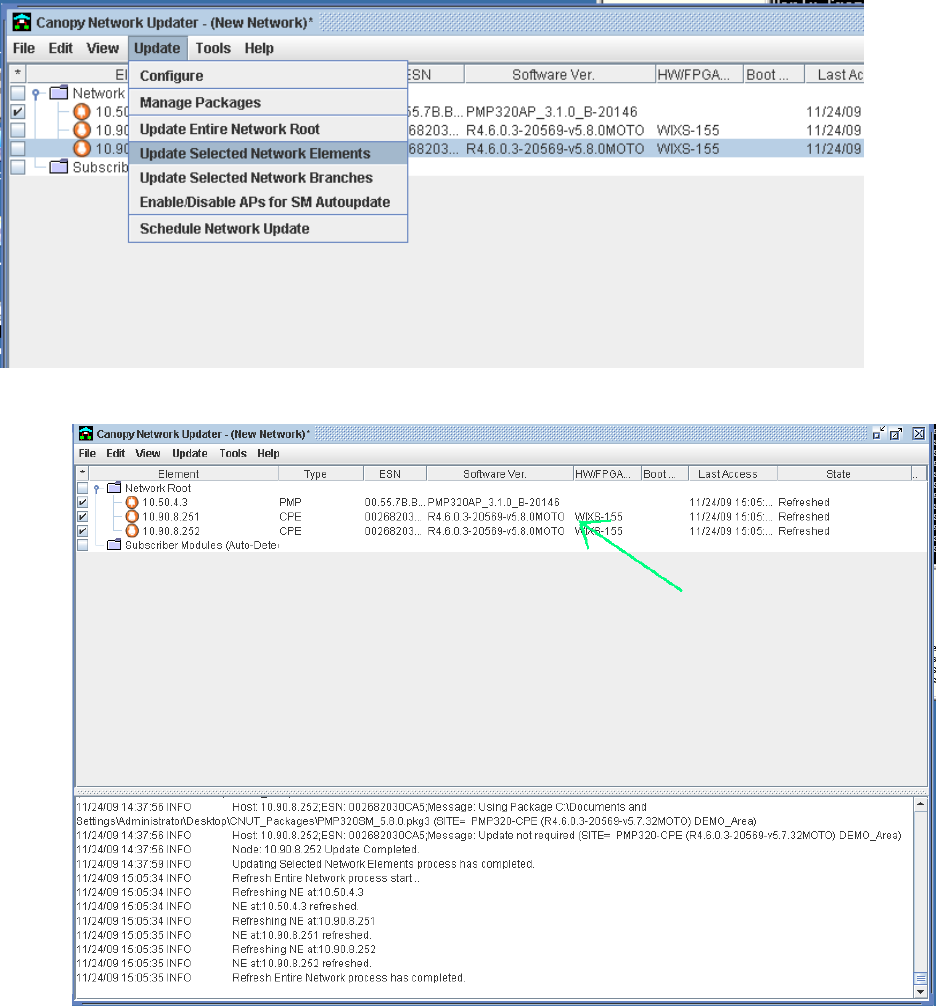Click Subscrib folder icon in window with open menu

pyautogui.click(x=59, y=167)
